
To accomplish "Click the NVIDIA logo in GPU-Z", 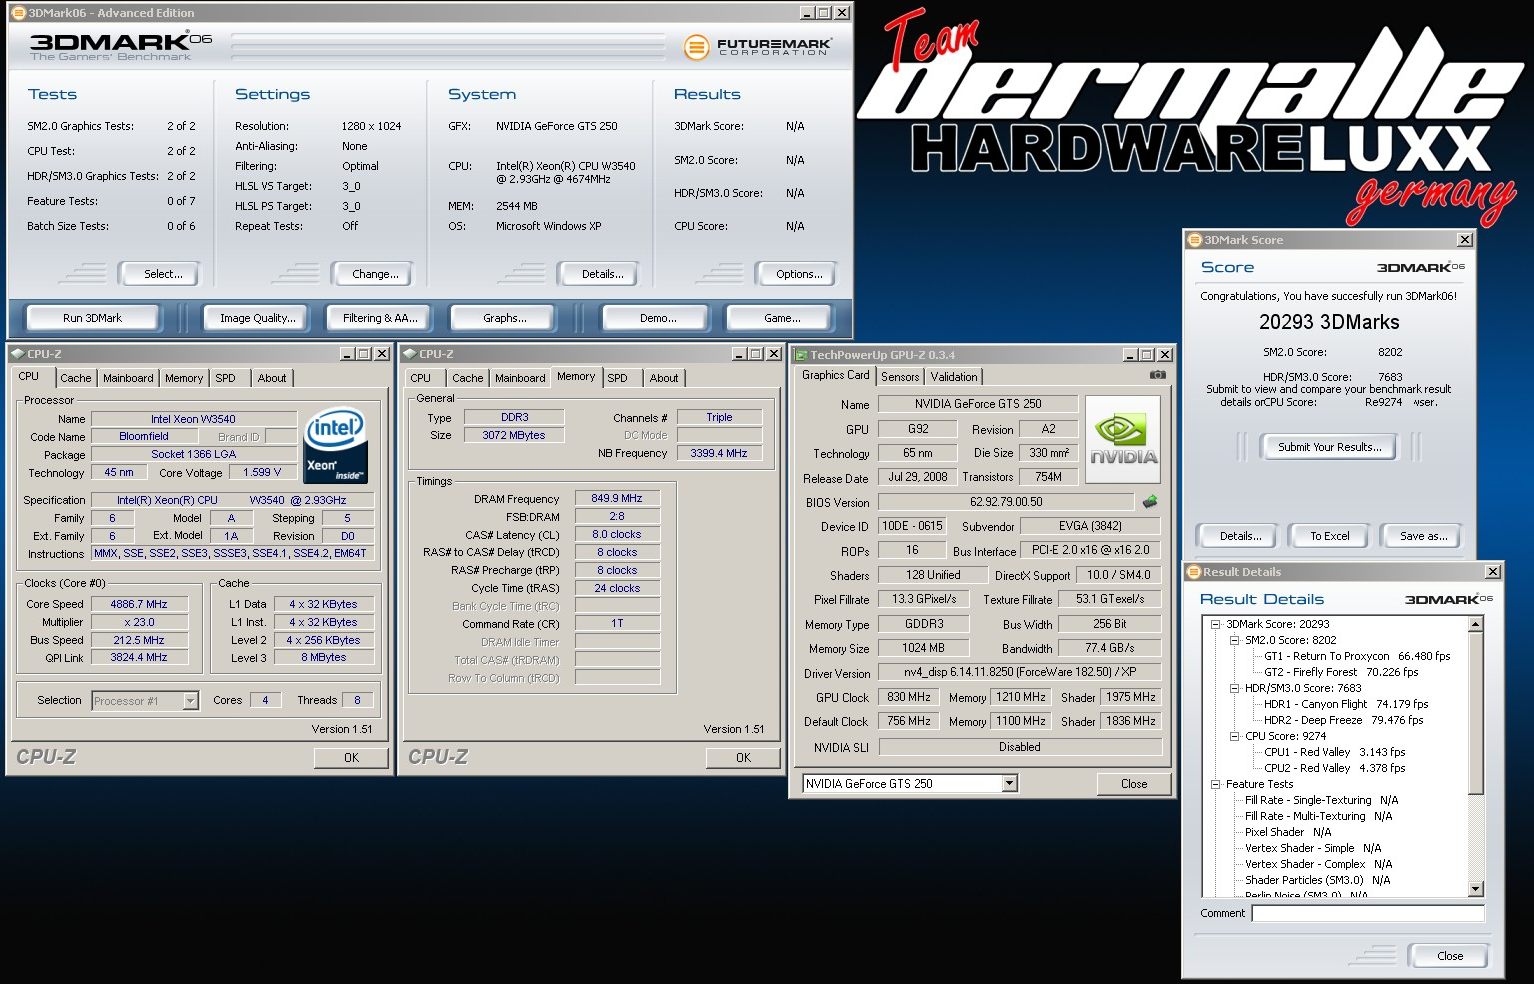I will pyautogui.click(x=1123, y=439).
